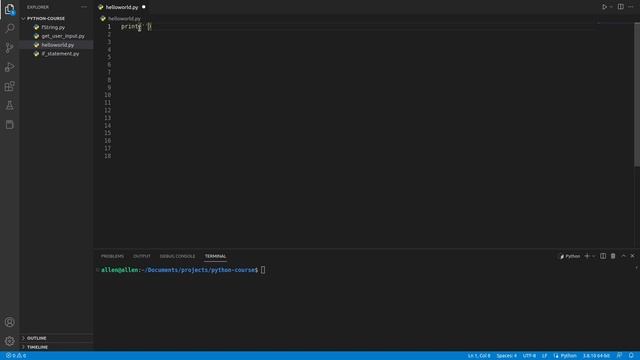Select Python interpreter version in status bar
Image resolution: width=640 pixels, height=360 pixels.
[596, 356]
